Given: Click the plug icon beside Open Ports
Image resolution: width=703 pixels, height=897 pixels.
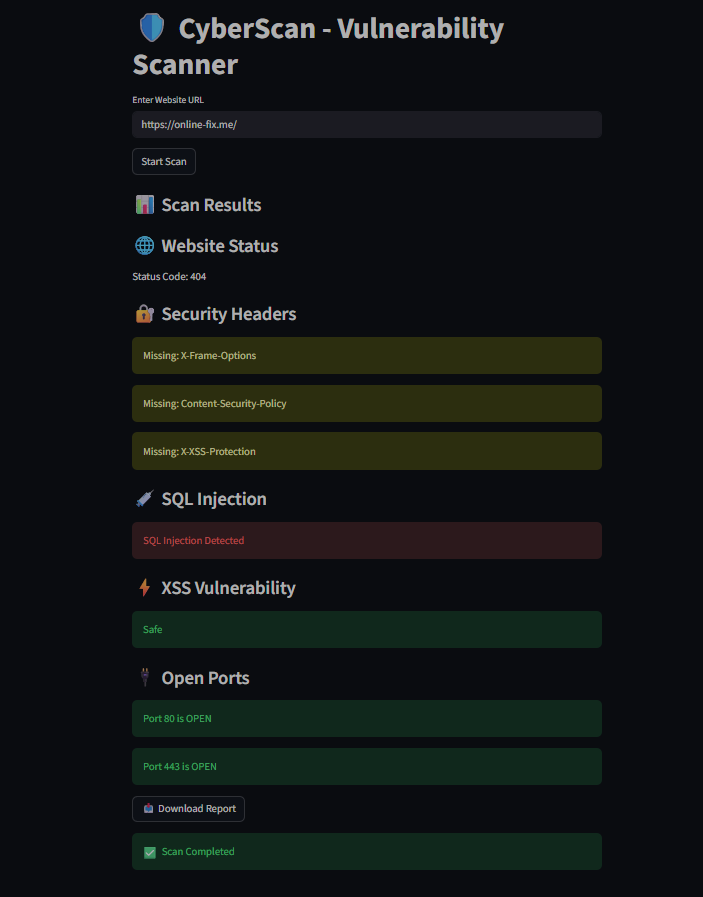Looking at the screenshot, I should [x=144, y=678].
